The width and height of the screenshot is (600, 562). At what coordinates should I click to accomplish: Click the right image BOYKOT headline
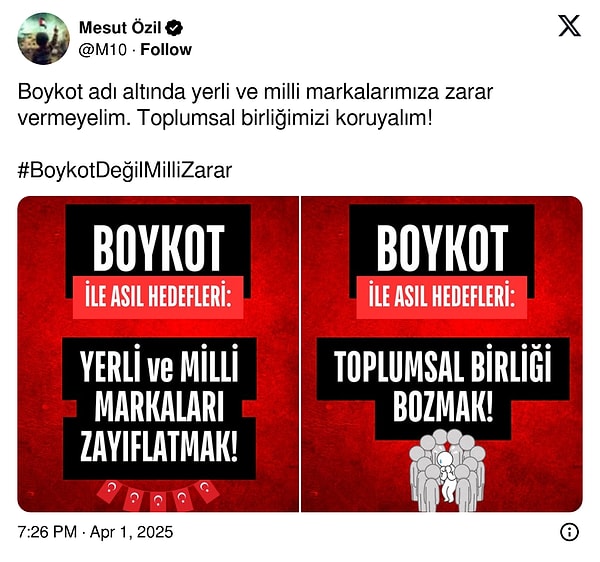click(x=442, y=248)
